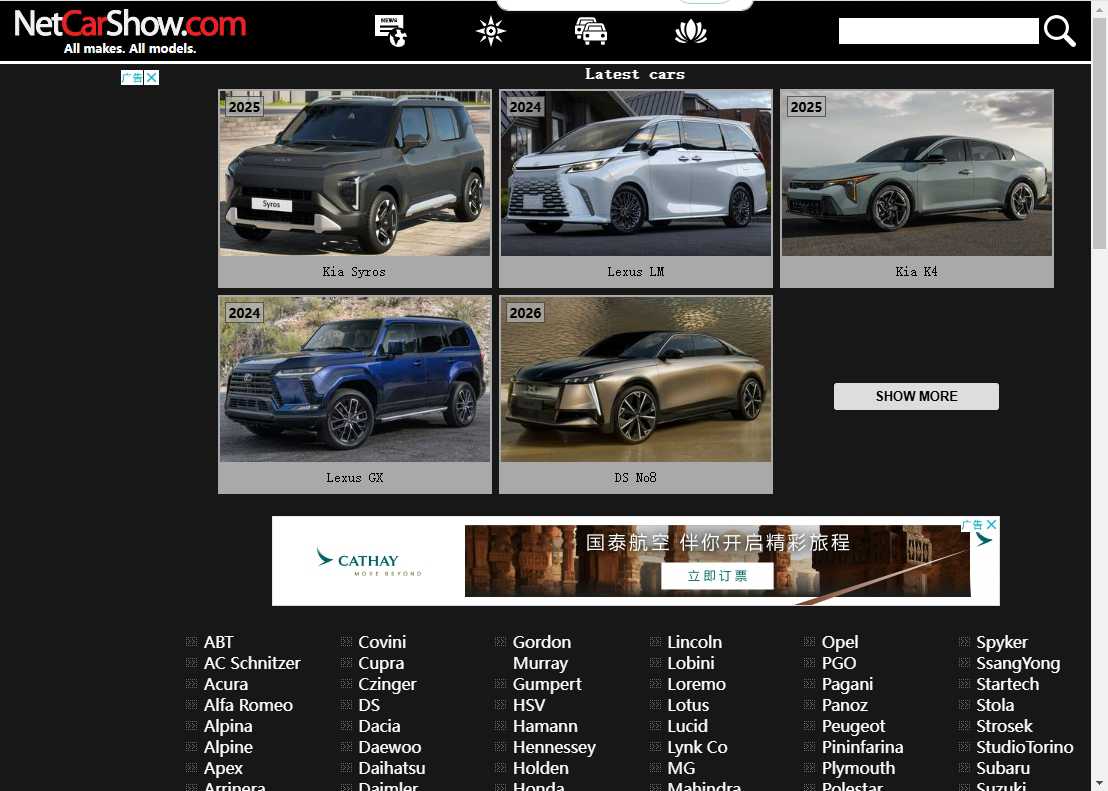Image resolution: width=1108 pixels, height=791 pixels.
Task: Open the ABT make link
Action: (x=218, y=642)
